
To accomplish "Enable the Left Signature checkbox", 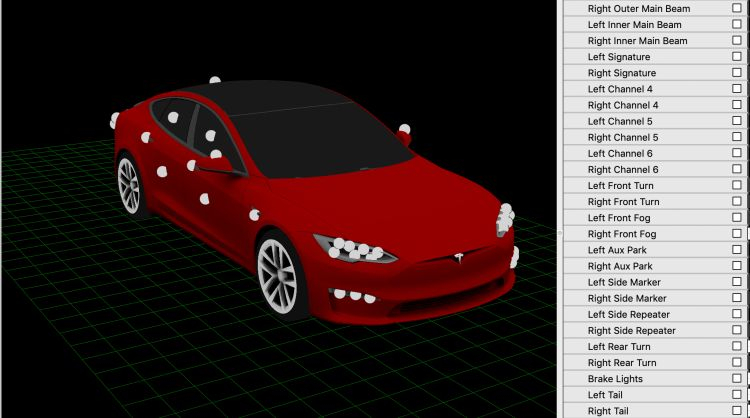I will click(737, 57).
